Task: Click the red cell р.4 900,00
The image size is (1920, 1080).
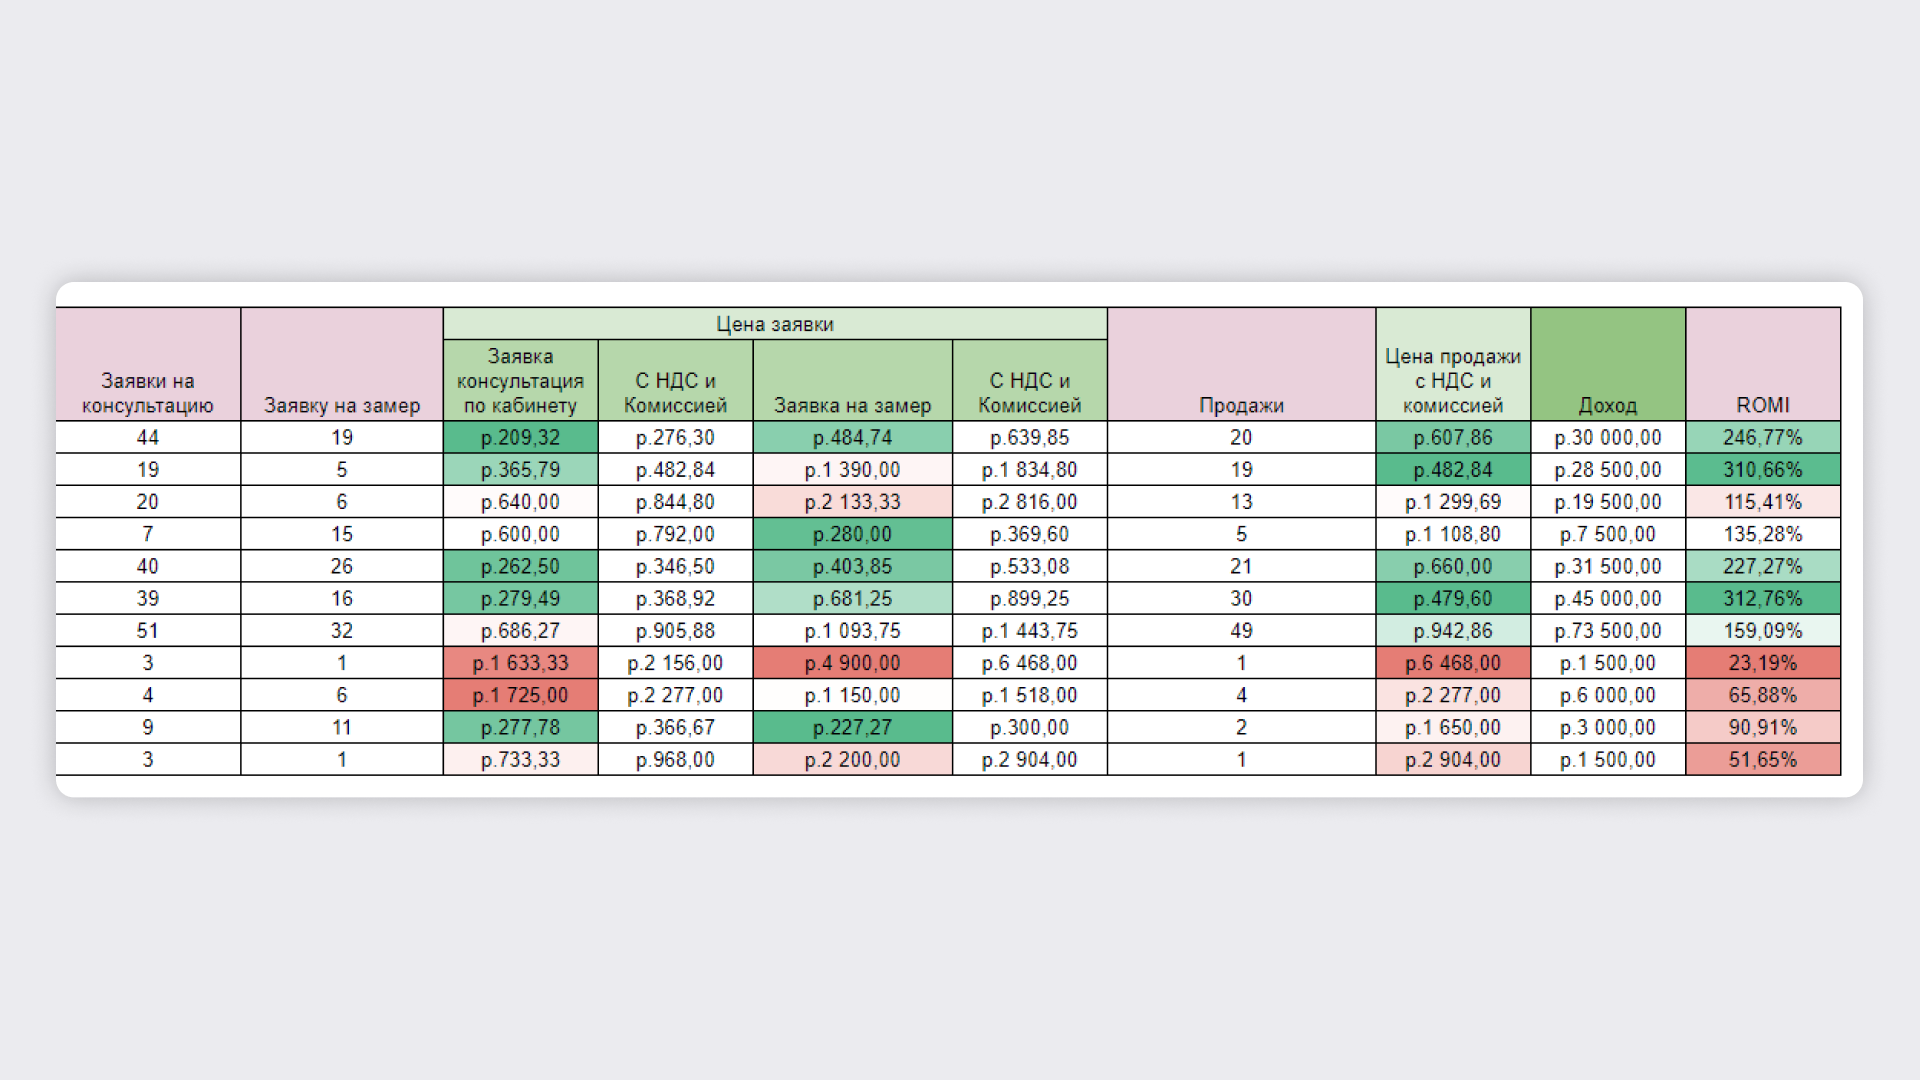Action: click(x=853, y=663)
